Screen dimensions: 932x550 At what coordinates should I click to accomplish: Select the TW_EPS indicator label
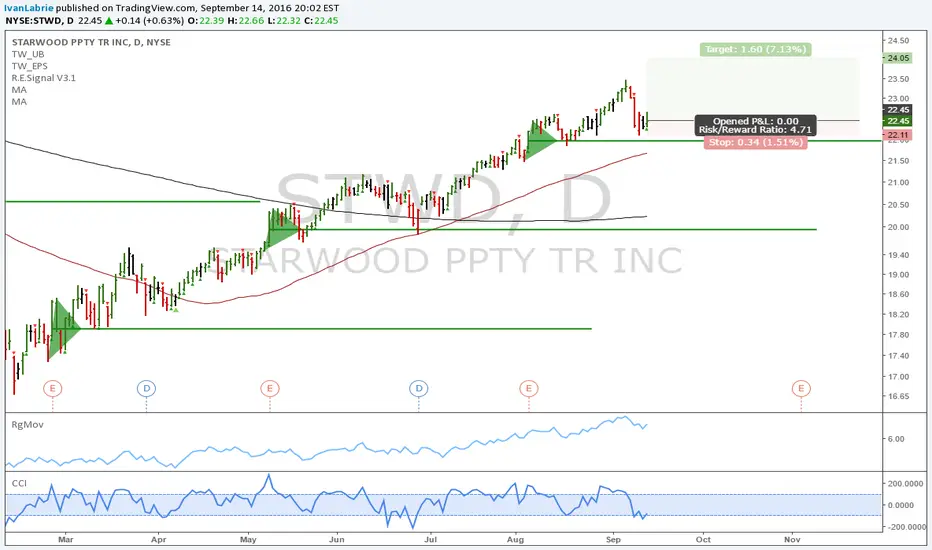pos(30,66)
